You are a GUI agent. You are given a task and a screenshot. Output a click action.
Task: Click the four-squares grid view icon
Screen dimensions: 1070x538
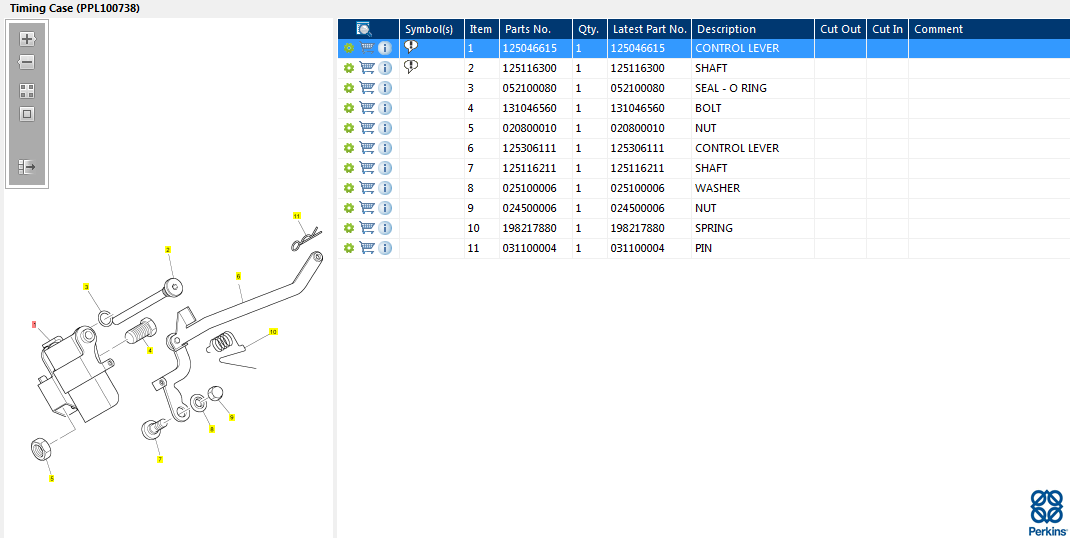coord(27,91)
